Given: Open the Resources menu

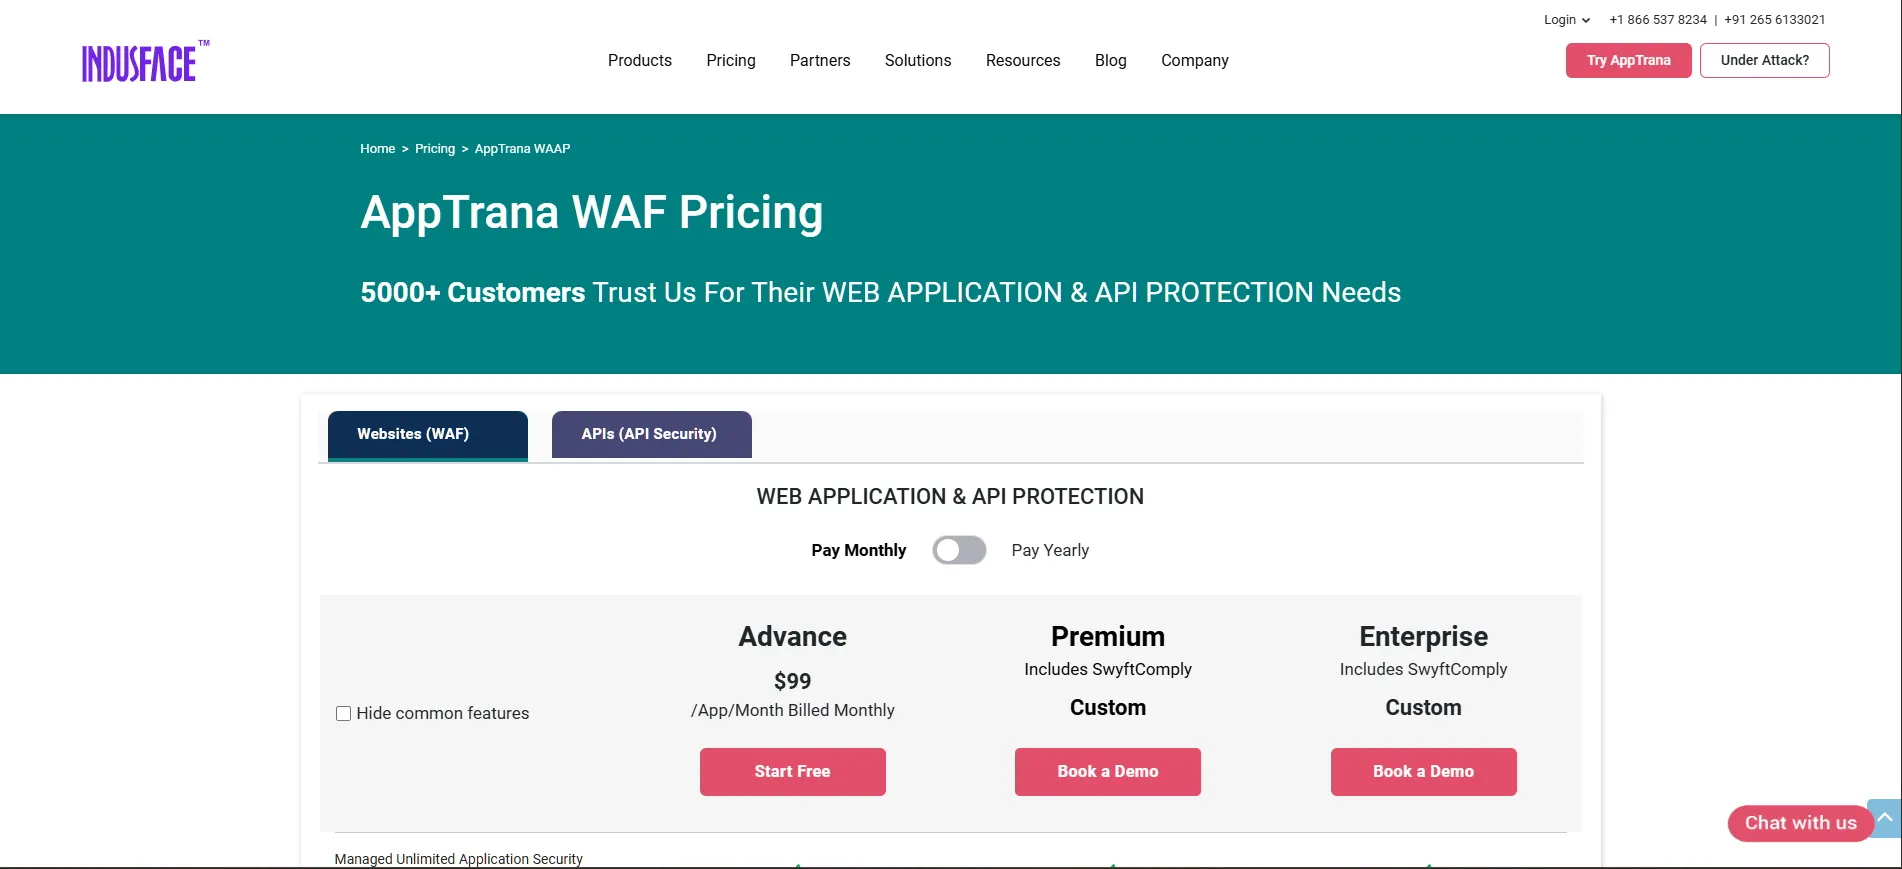Looking at the screenshot, I should (1023, 60).
